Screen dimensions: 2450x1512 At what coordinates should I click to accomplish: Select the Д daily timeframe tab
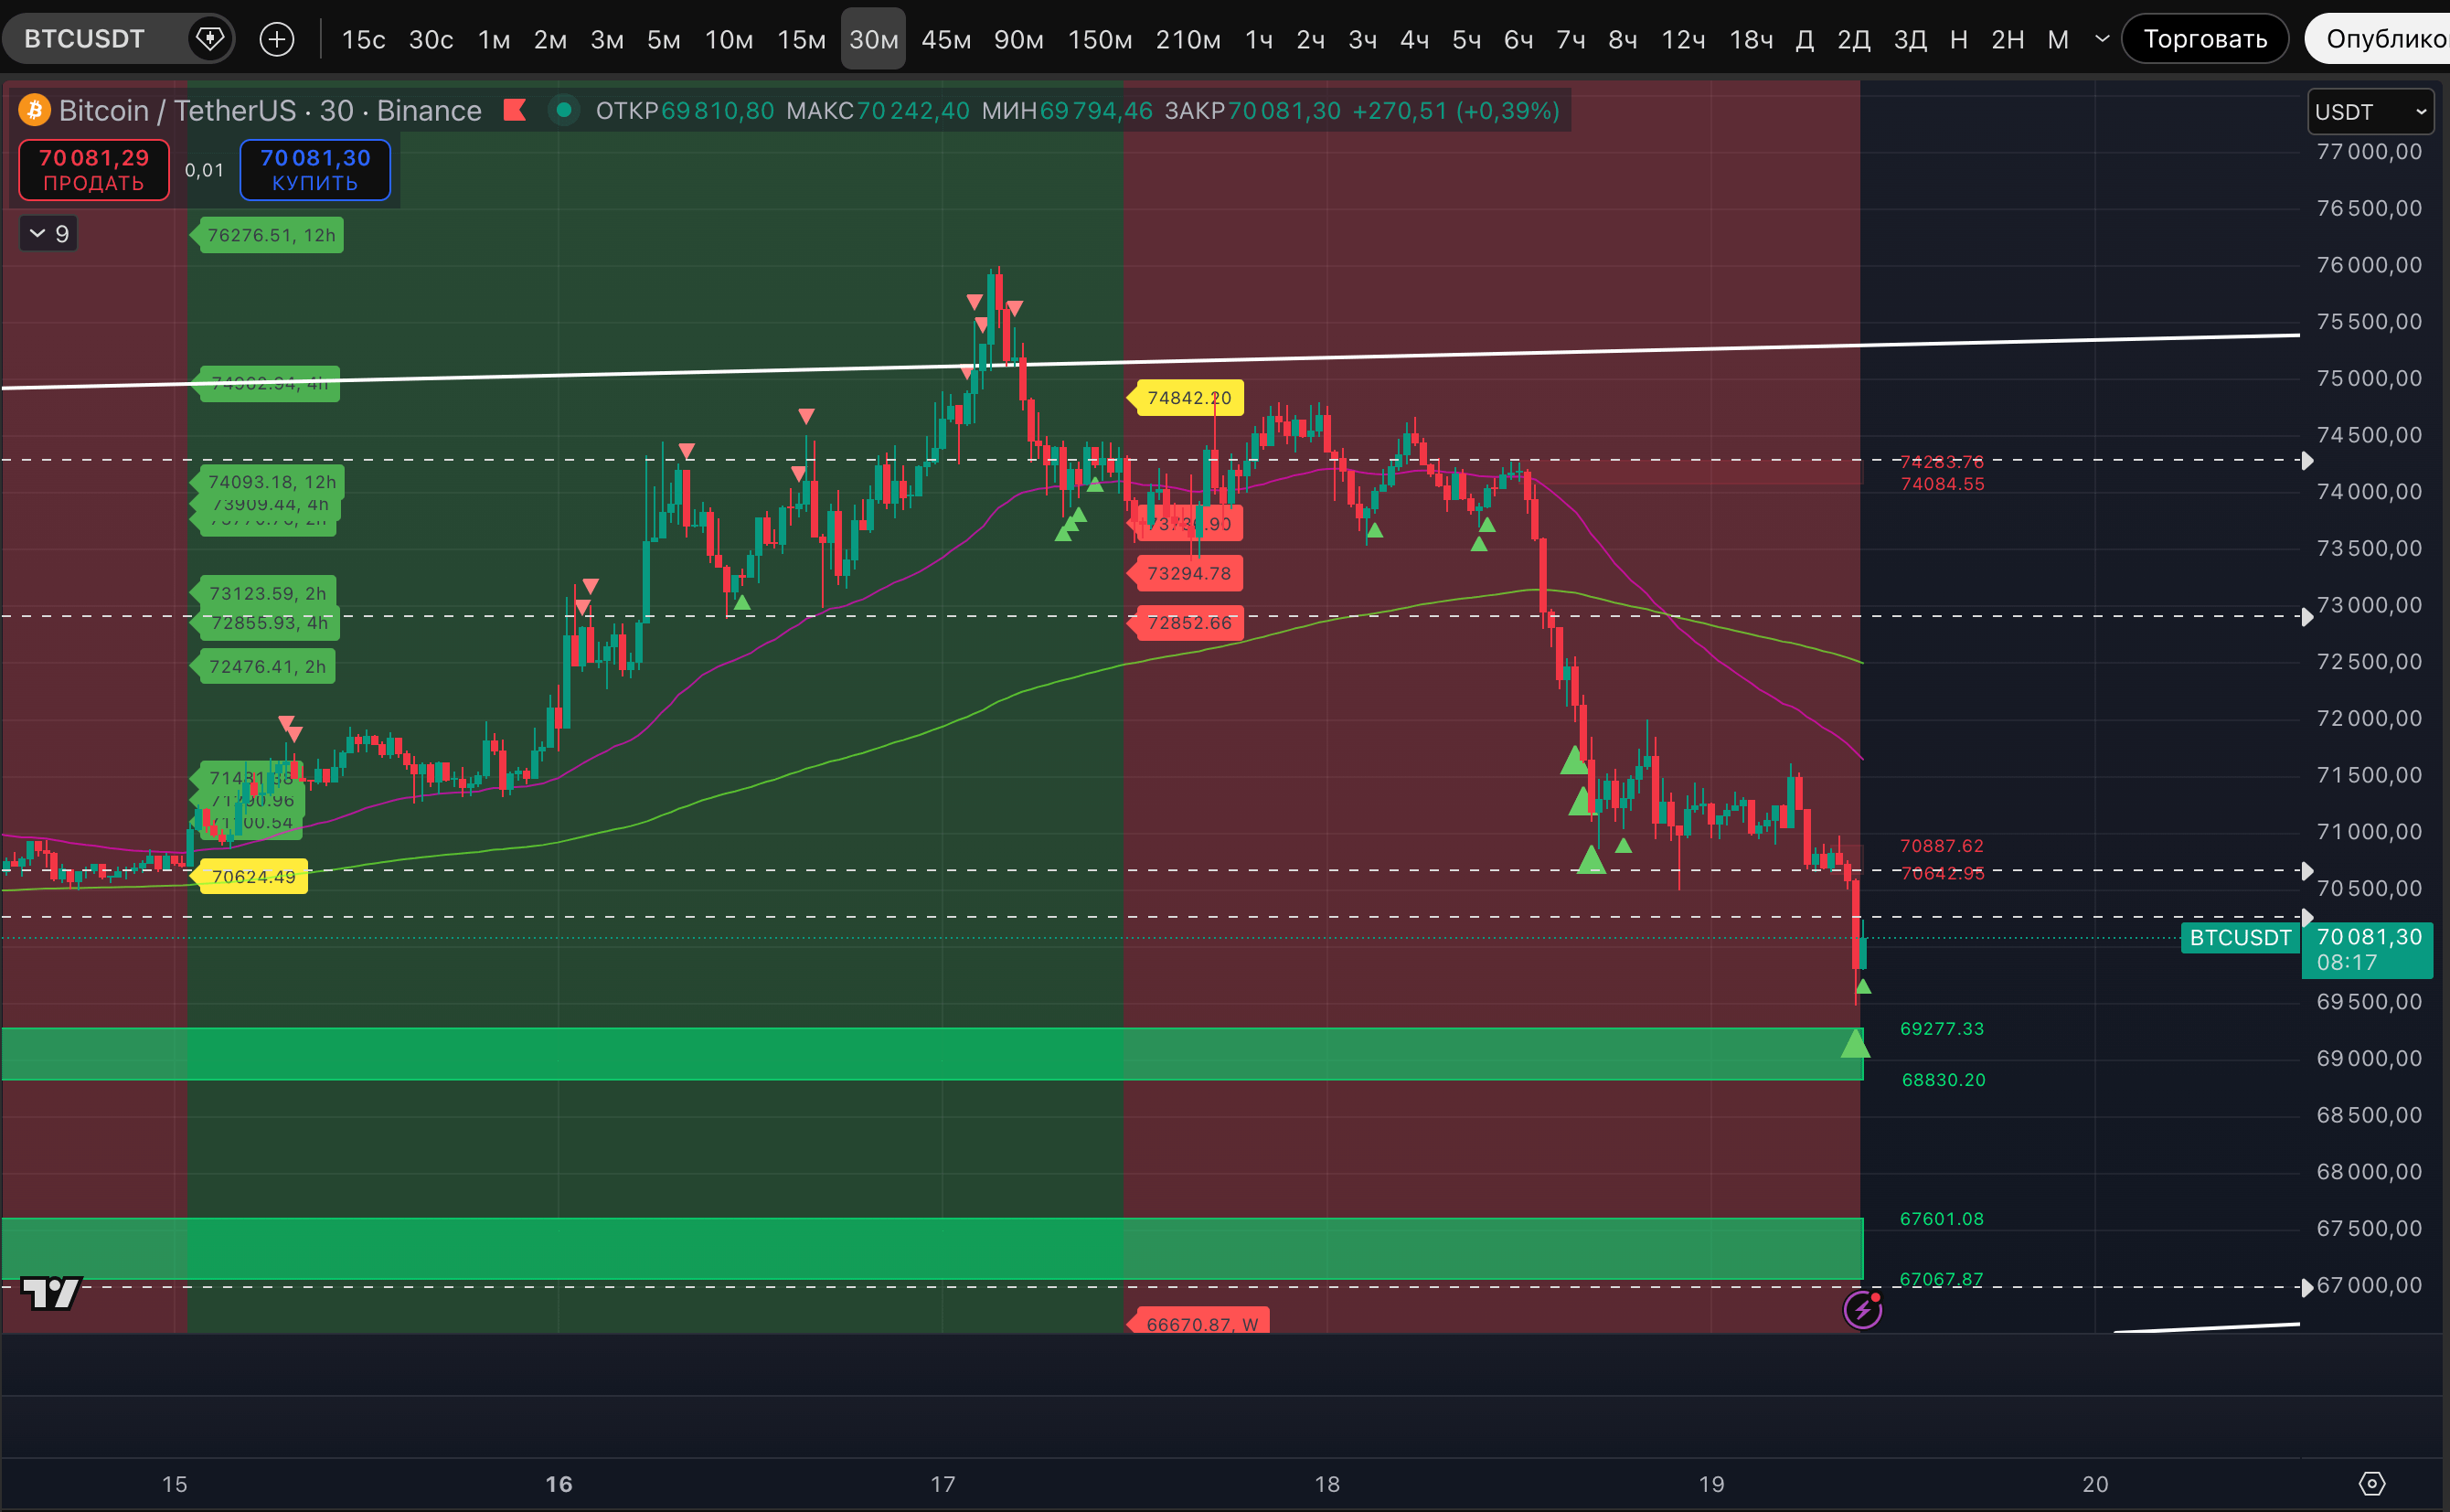1805,39
